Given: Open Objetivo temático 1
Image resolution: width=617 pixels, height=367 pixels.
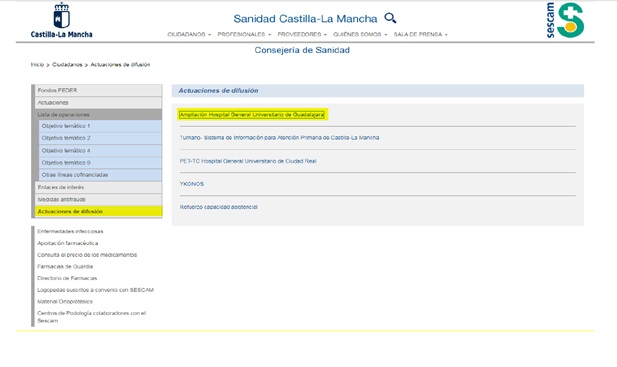Looking at the screenshot, I should [100, 126].
